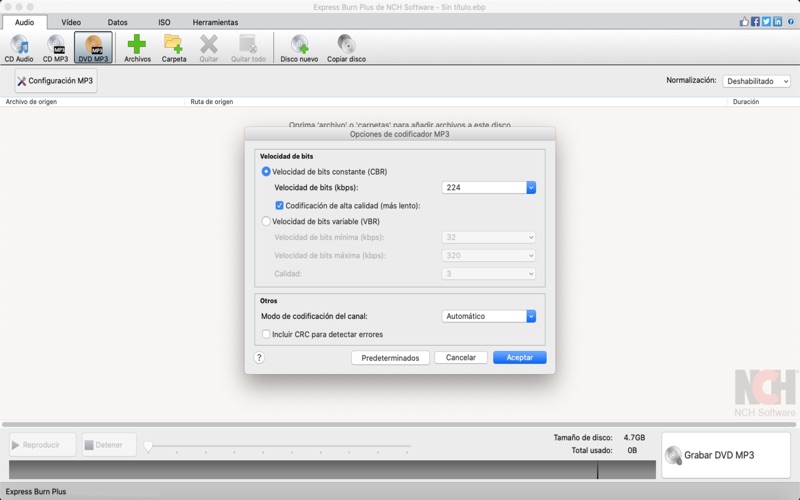800x500 pixels.
Task: Sort by Ruta de origen column
Action: point(212,102)
